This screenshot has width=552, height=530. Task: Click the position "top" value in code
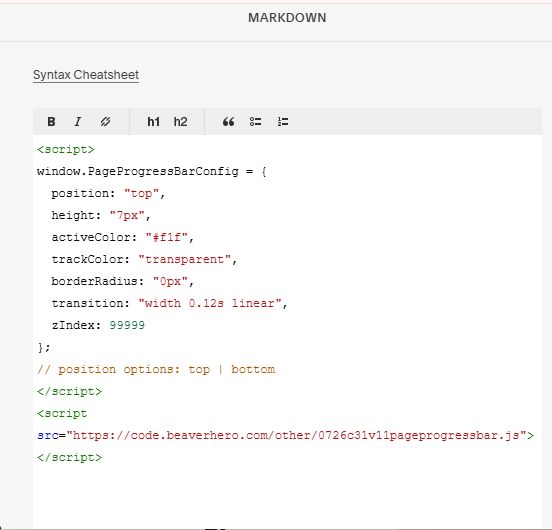(141, 194)
